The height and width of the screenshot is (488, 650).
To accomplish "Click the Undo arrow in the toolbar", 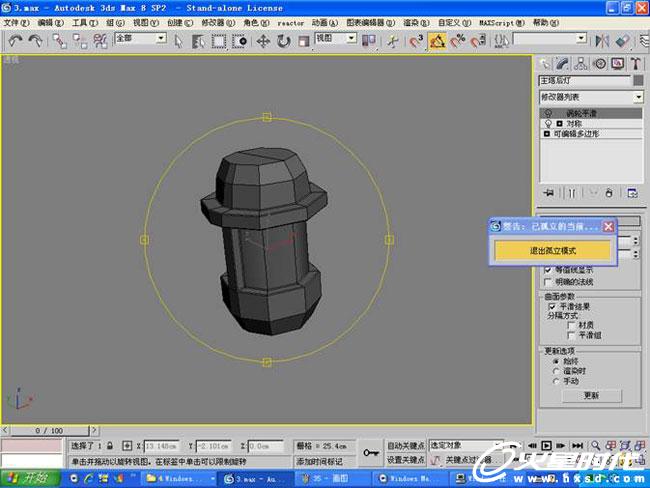I will (x=15, y=41).
